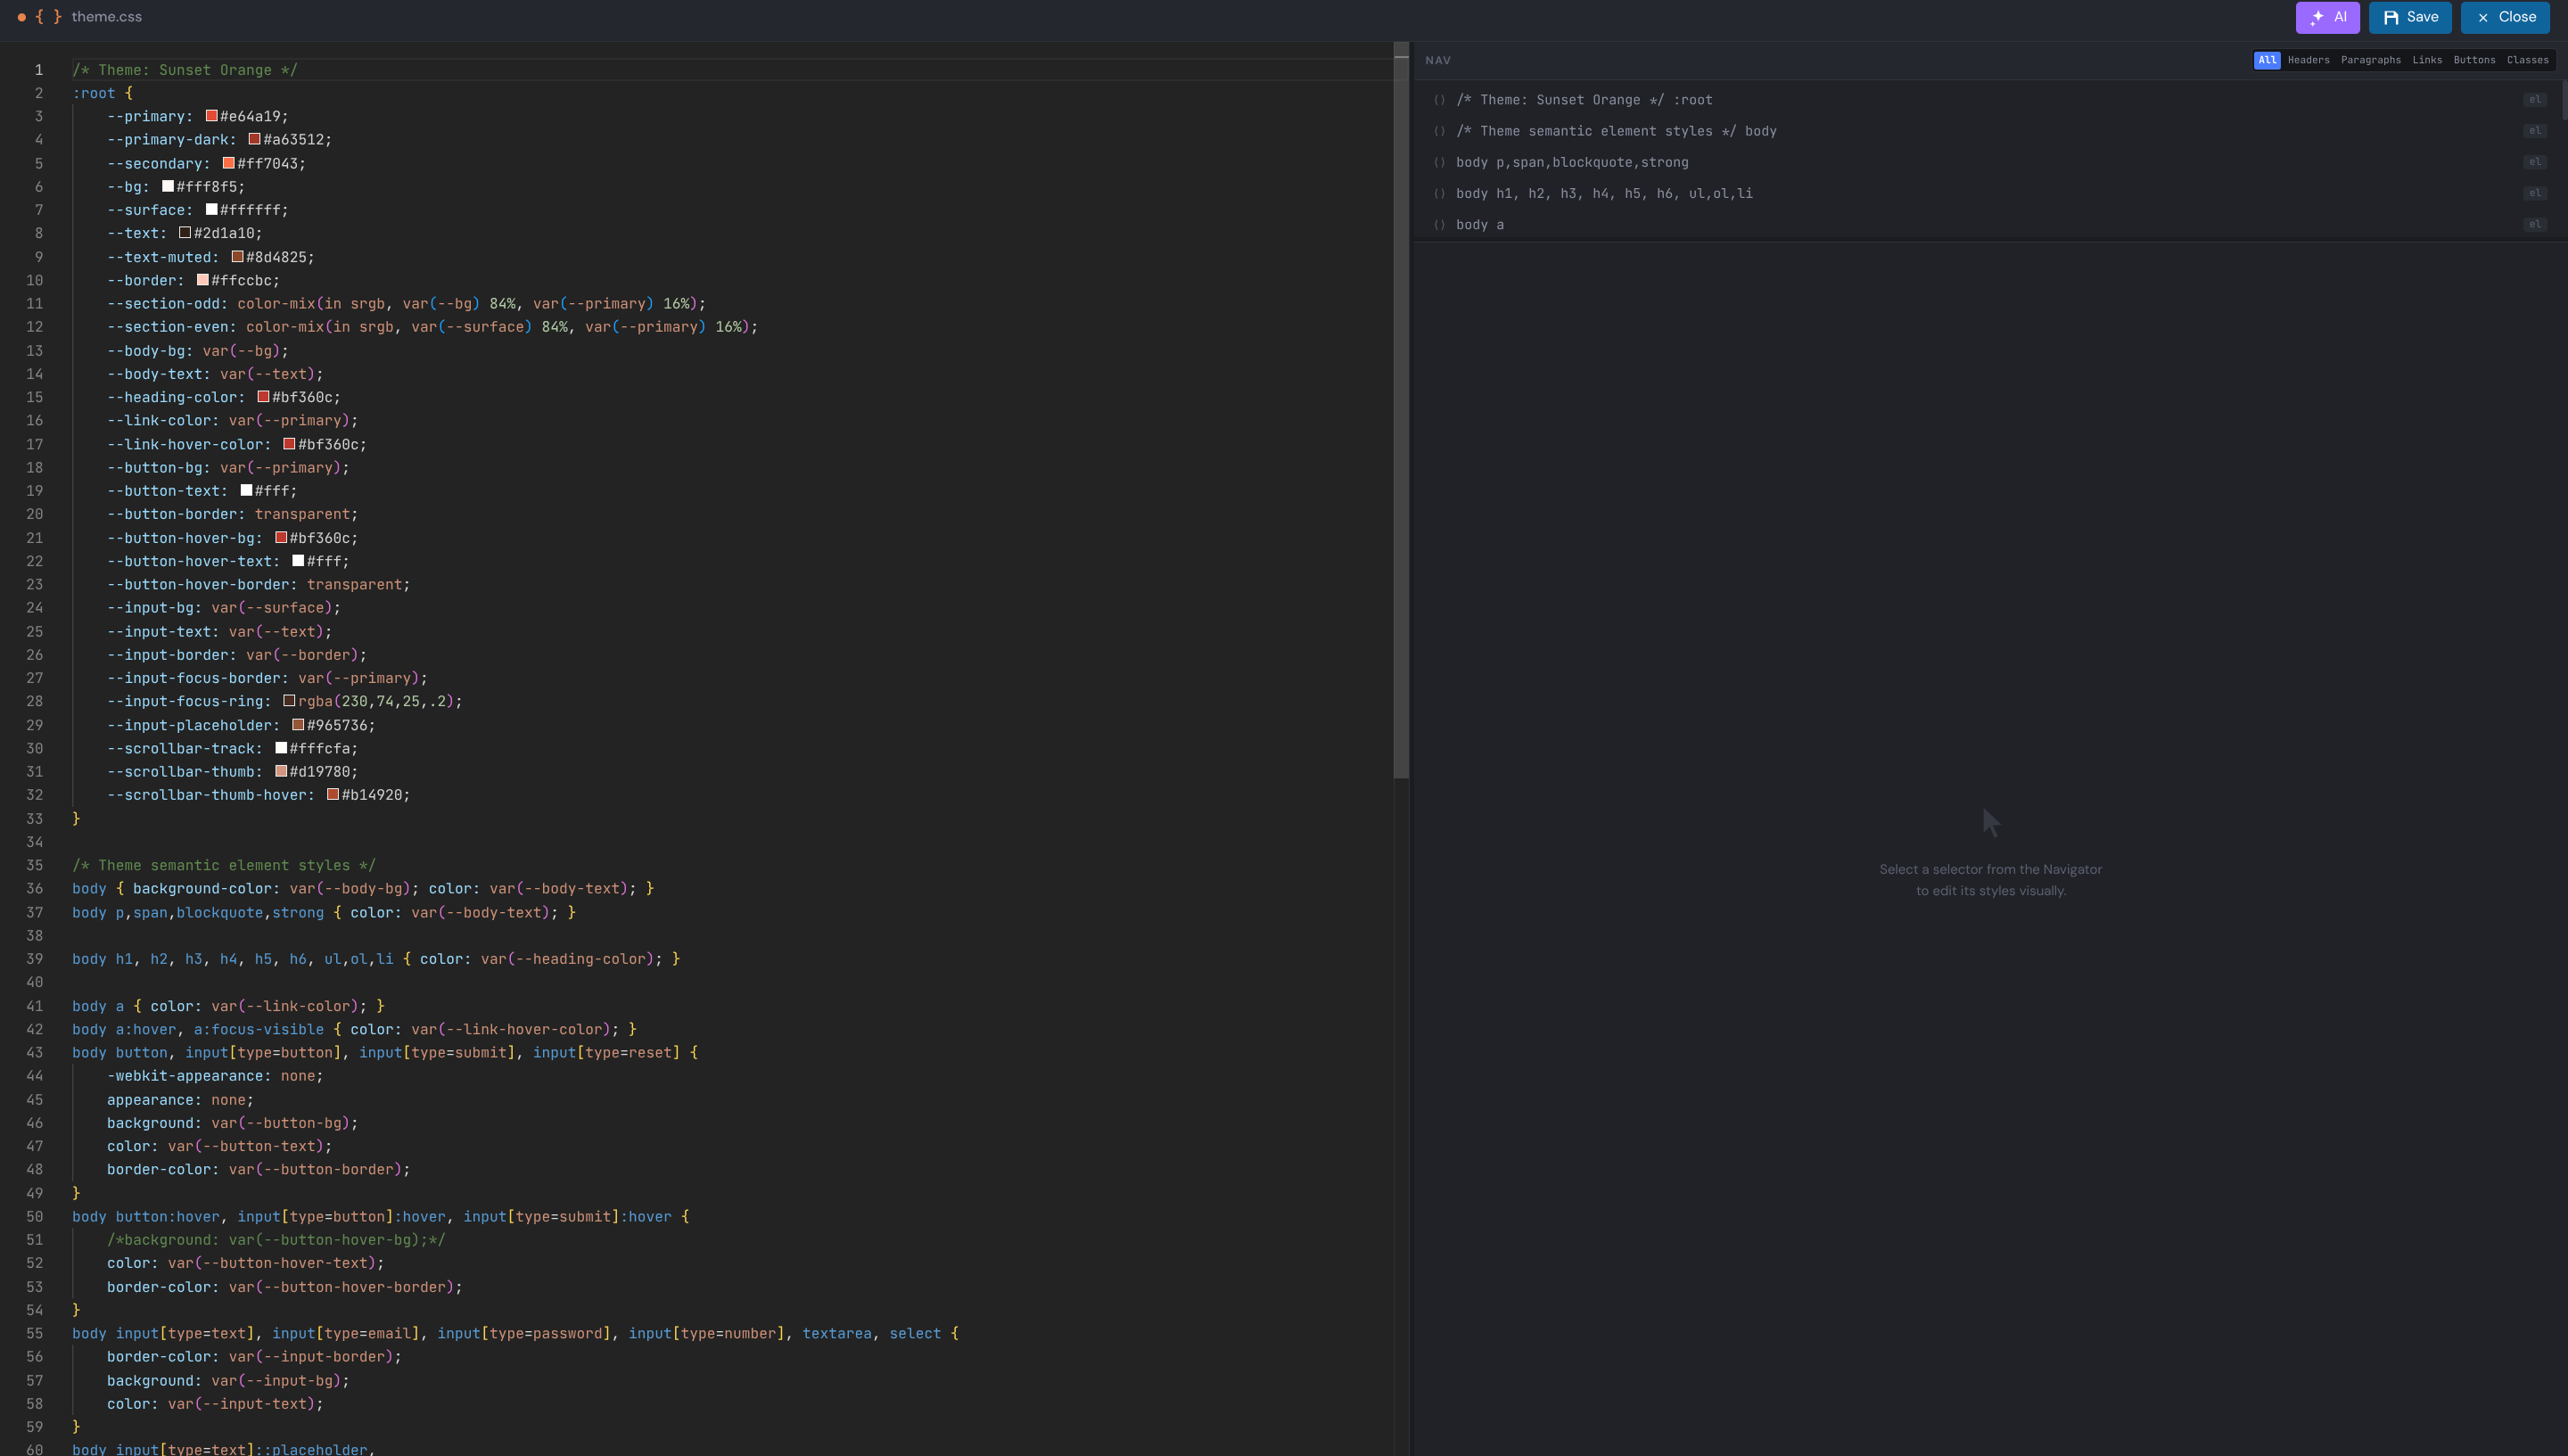Open the --link-hover-color #bf360c swatch
Screen dimensions: 2568x1456
click(290, 444)
